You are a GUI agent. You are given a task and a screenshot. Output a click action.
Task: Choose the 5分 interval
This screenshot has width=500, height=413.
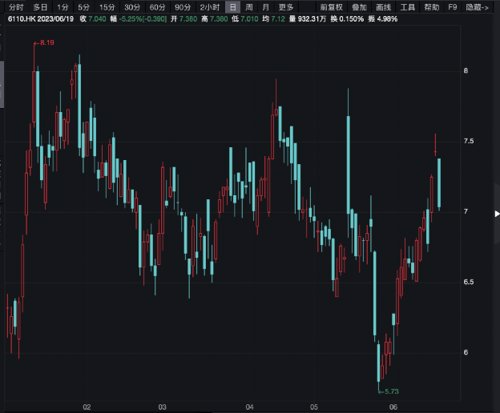[x=84, y=7]
